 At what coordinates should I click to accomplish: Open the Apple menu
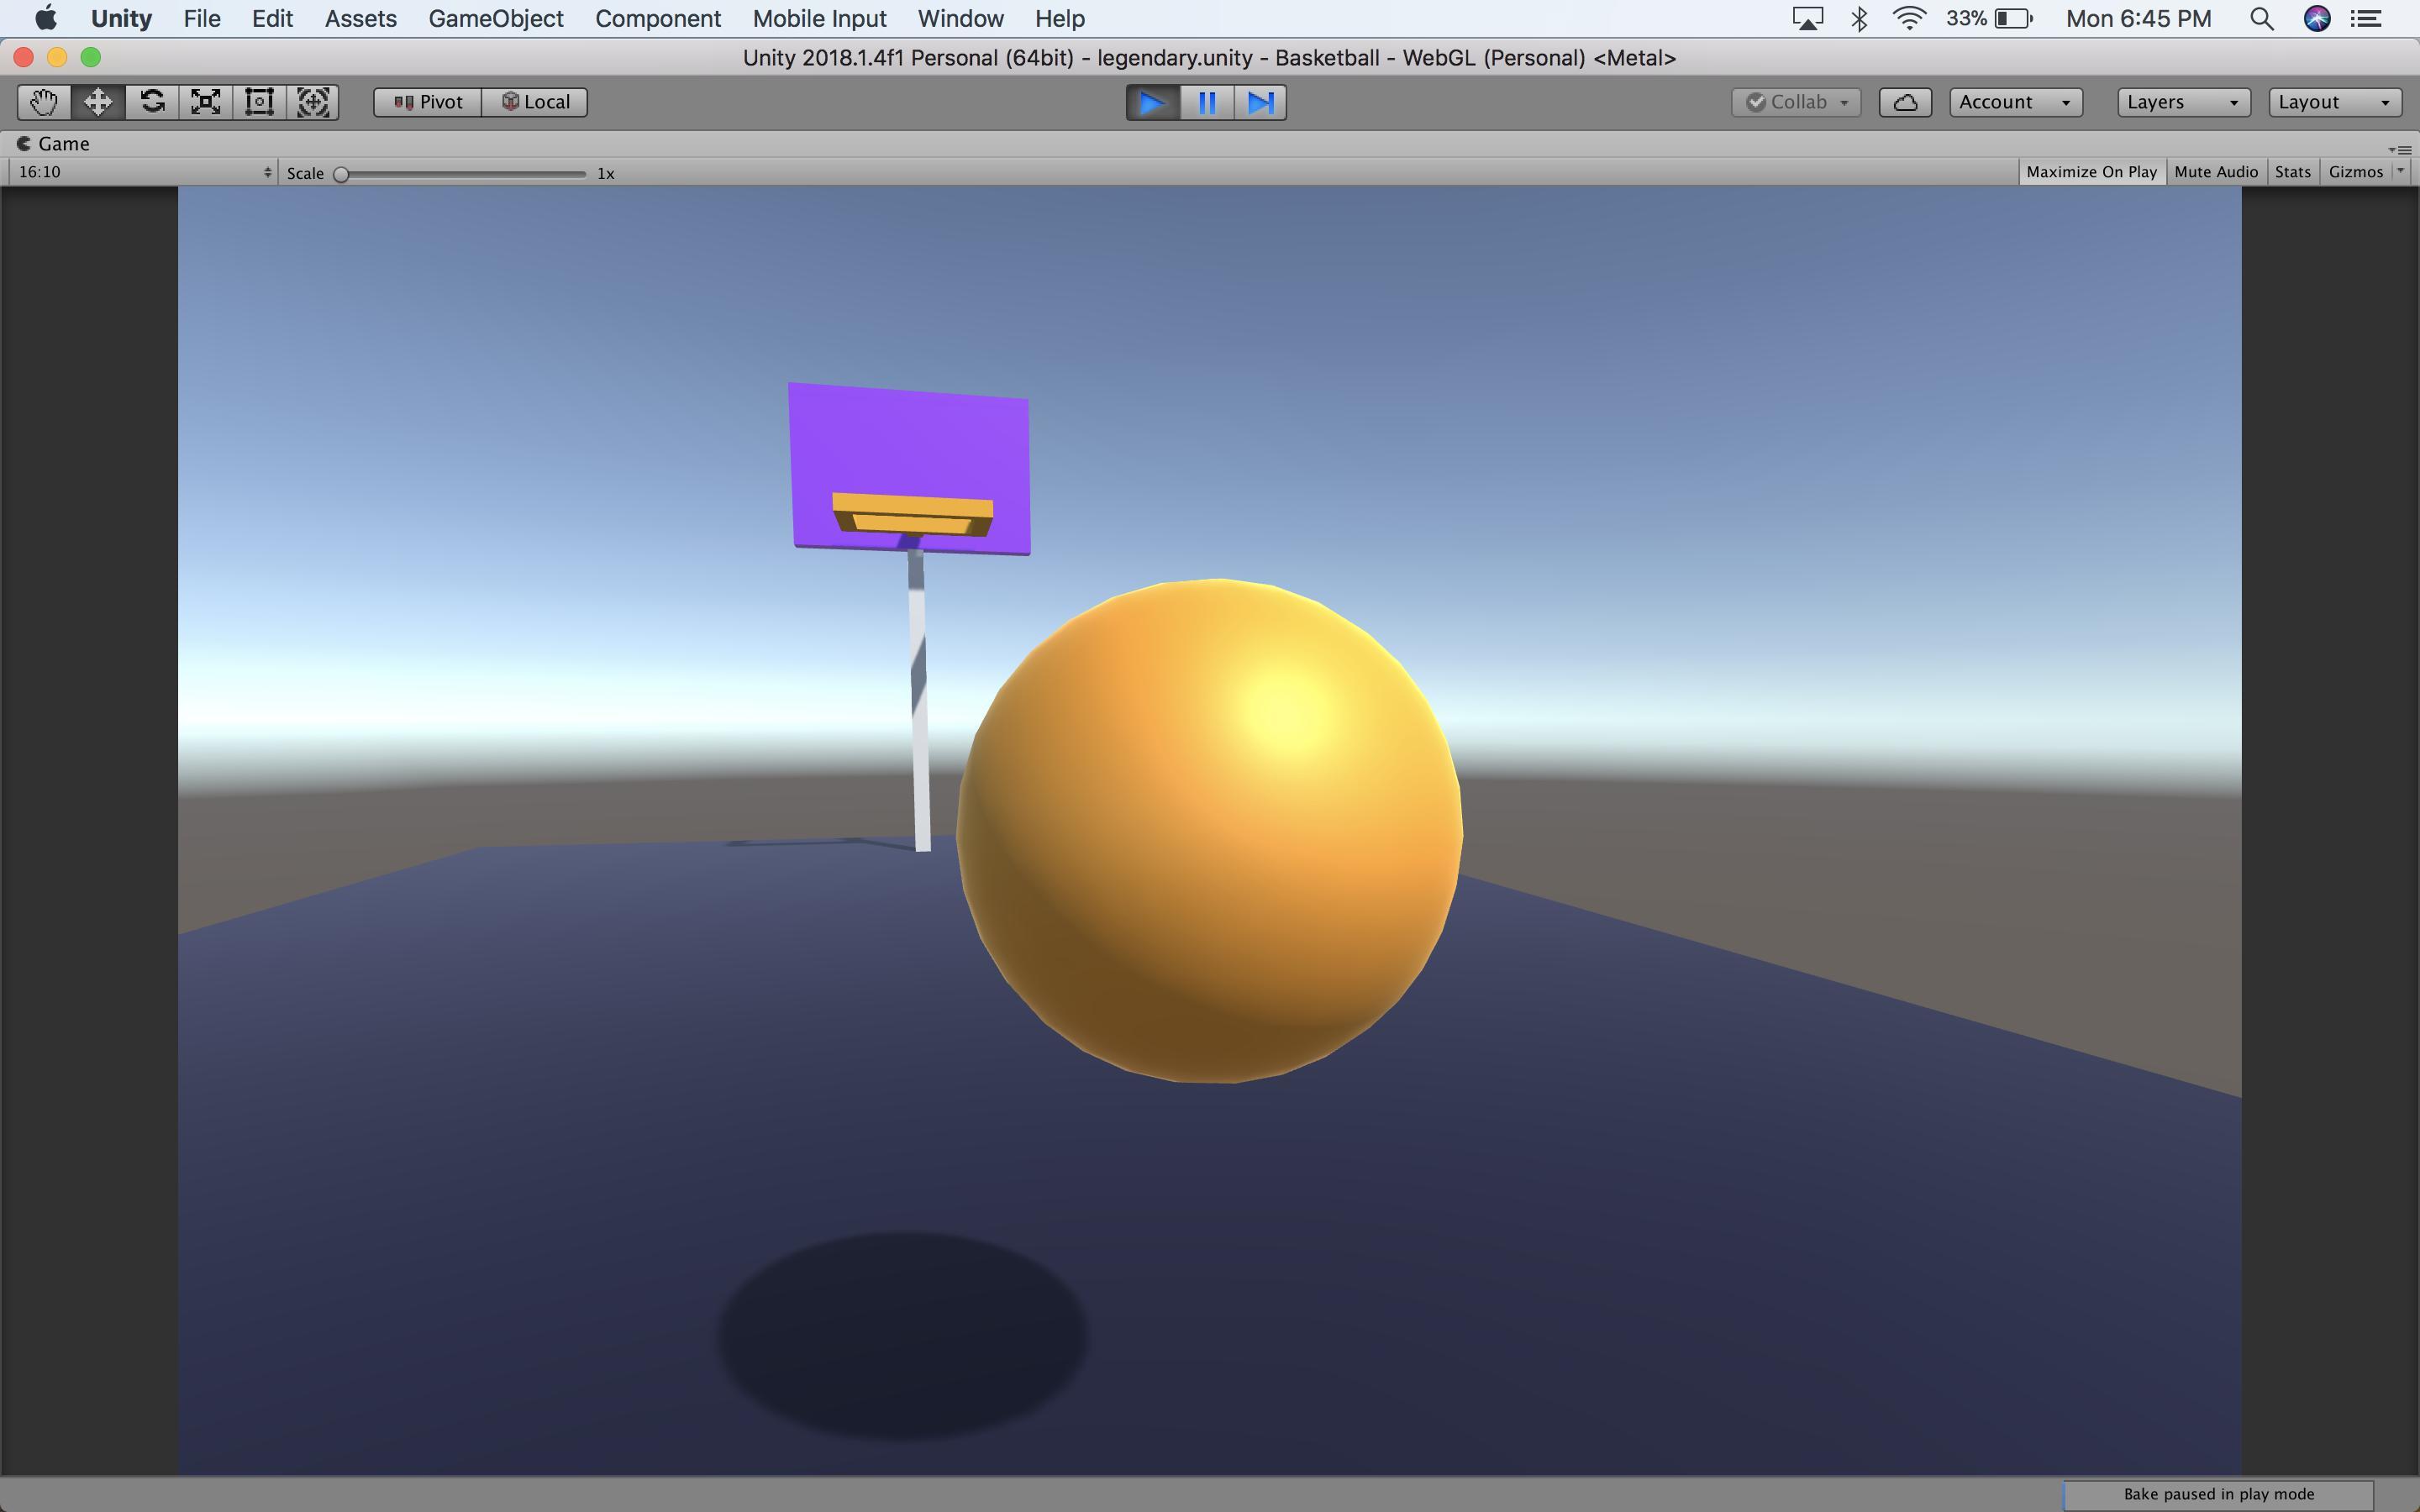tap(46, 18)
